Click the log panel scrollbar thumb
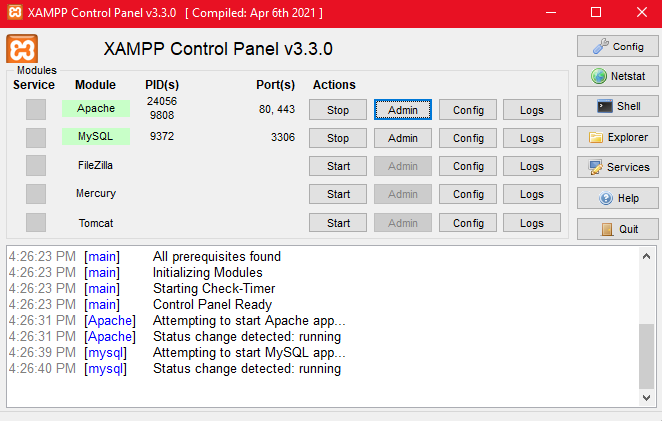 tap(646, 356)
